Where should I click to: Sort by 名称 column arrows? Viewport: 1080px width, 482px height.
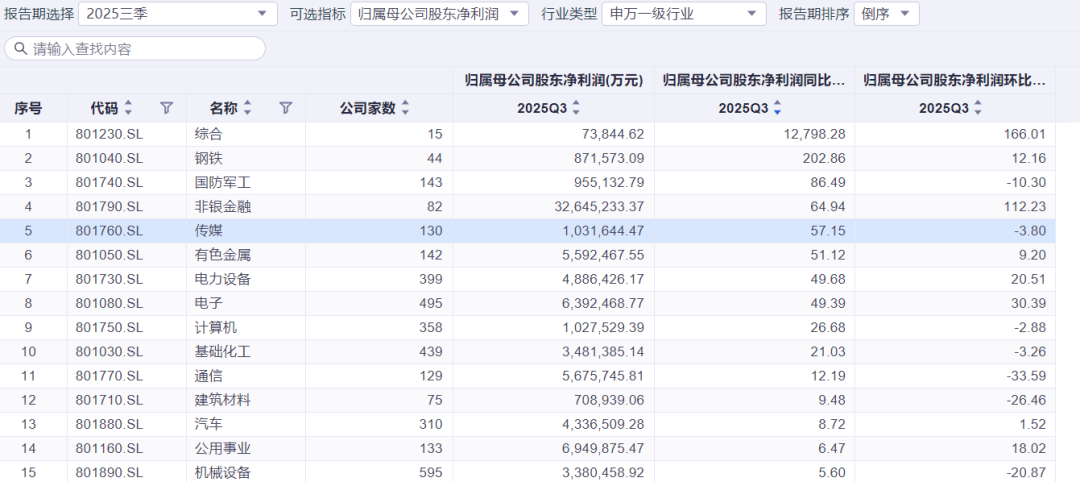248,108
